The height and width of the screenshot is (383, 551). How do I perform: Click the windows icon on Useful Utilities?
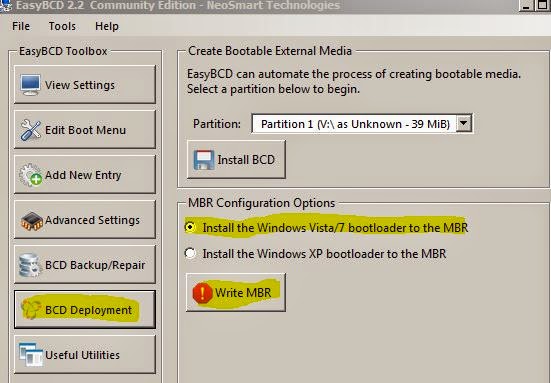[x=31, y=354]
